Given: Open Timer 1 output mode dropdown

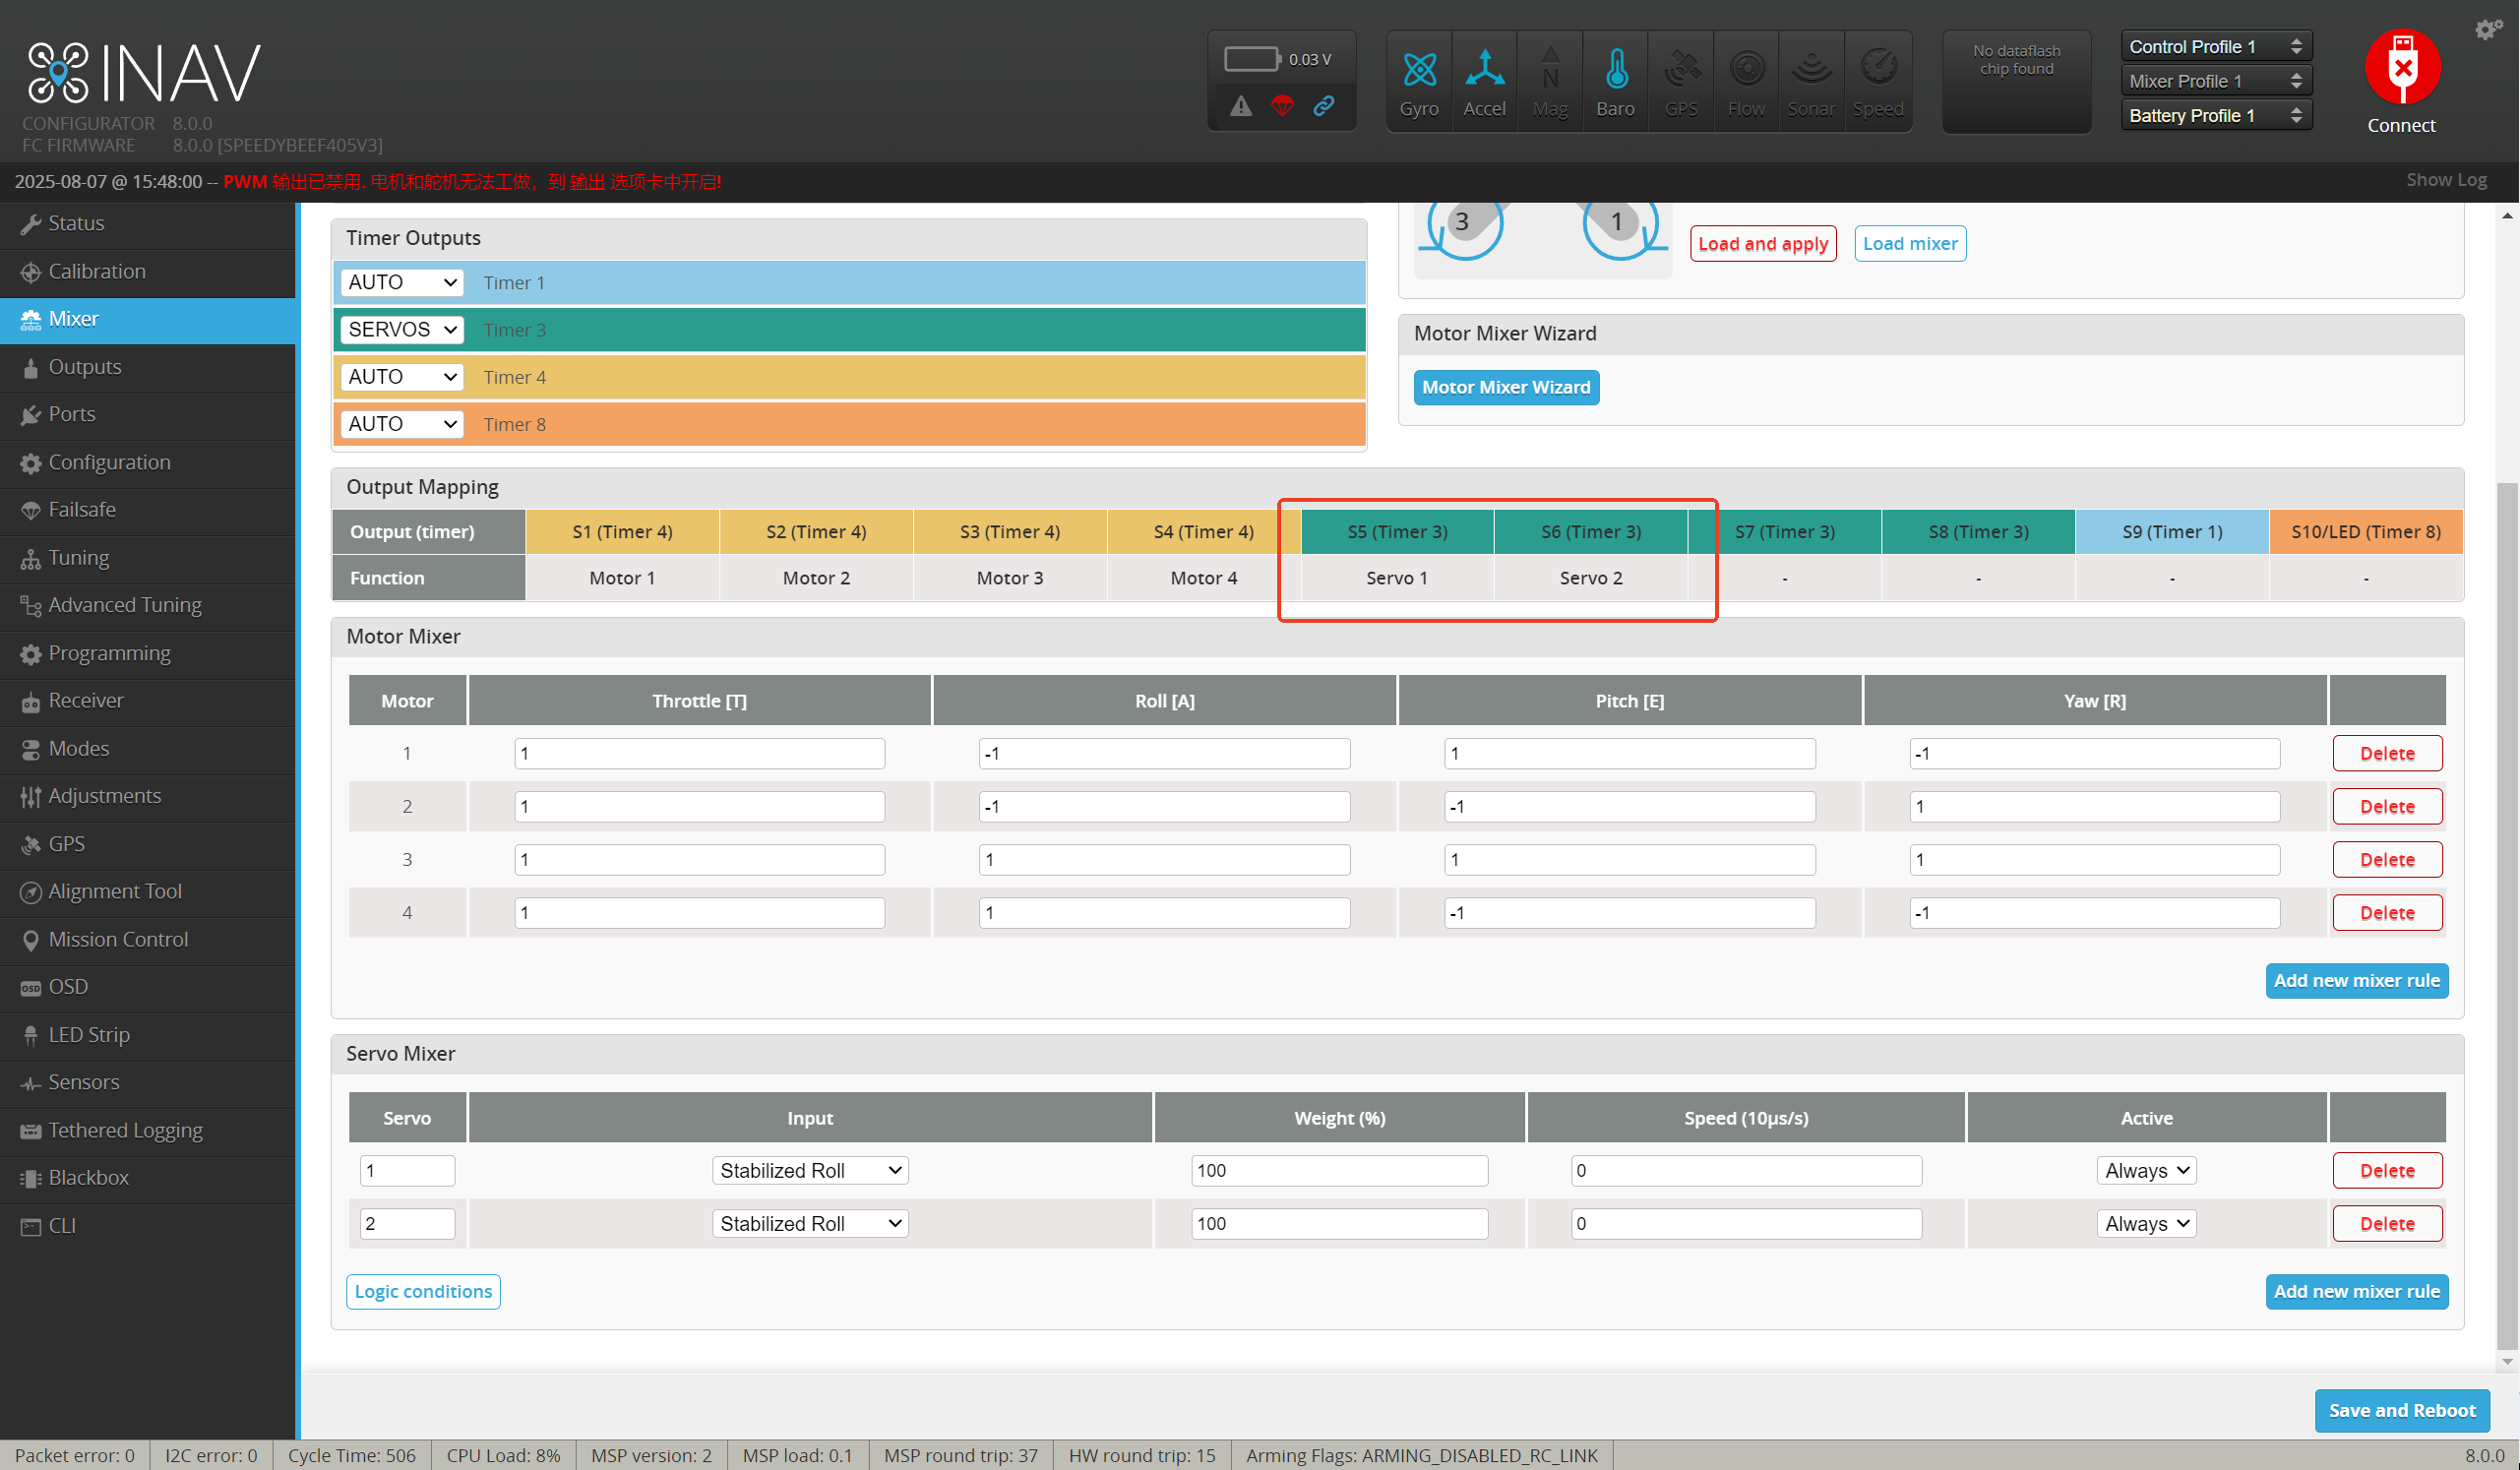Looking at the screenshot, I should click(x=402, y=282).
